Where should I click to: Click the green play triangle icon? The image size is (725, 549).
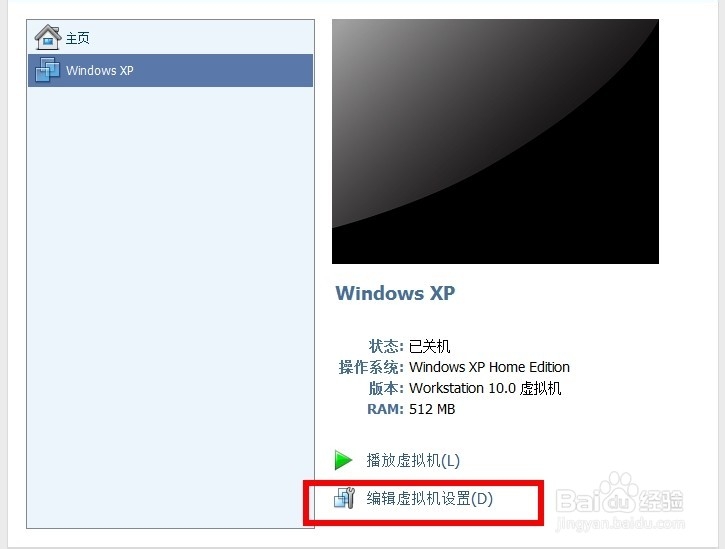[343, 460]
